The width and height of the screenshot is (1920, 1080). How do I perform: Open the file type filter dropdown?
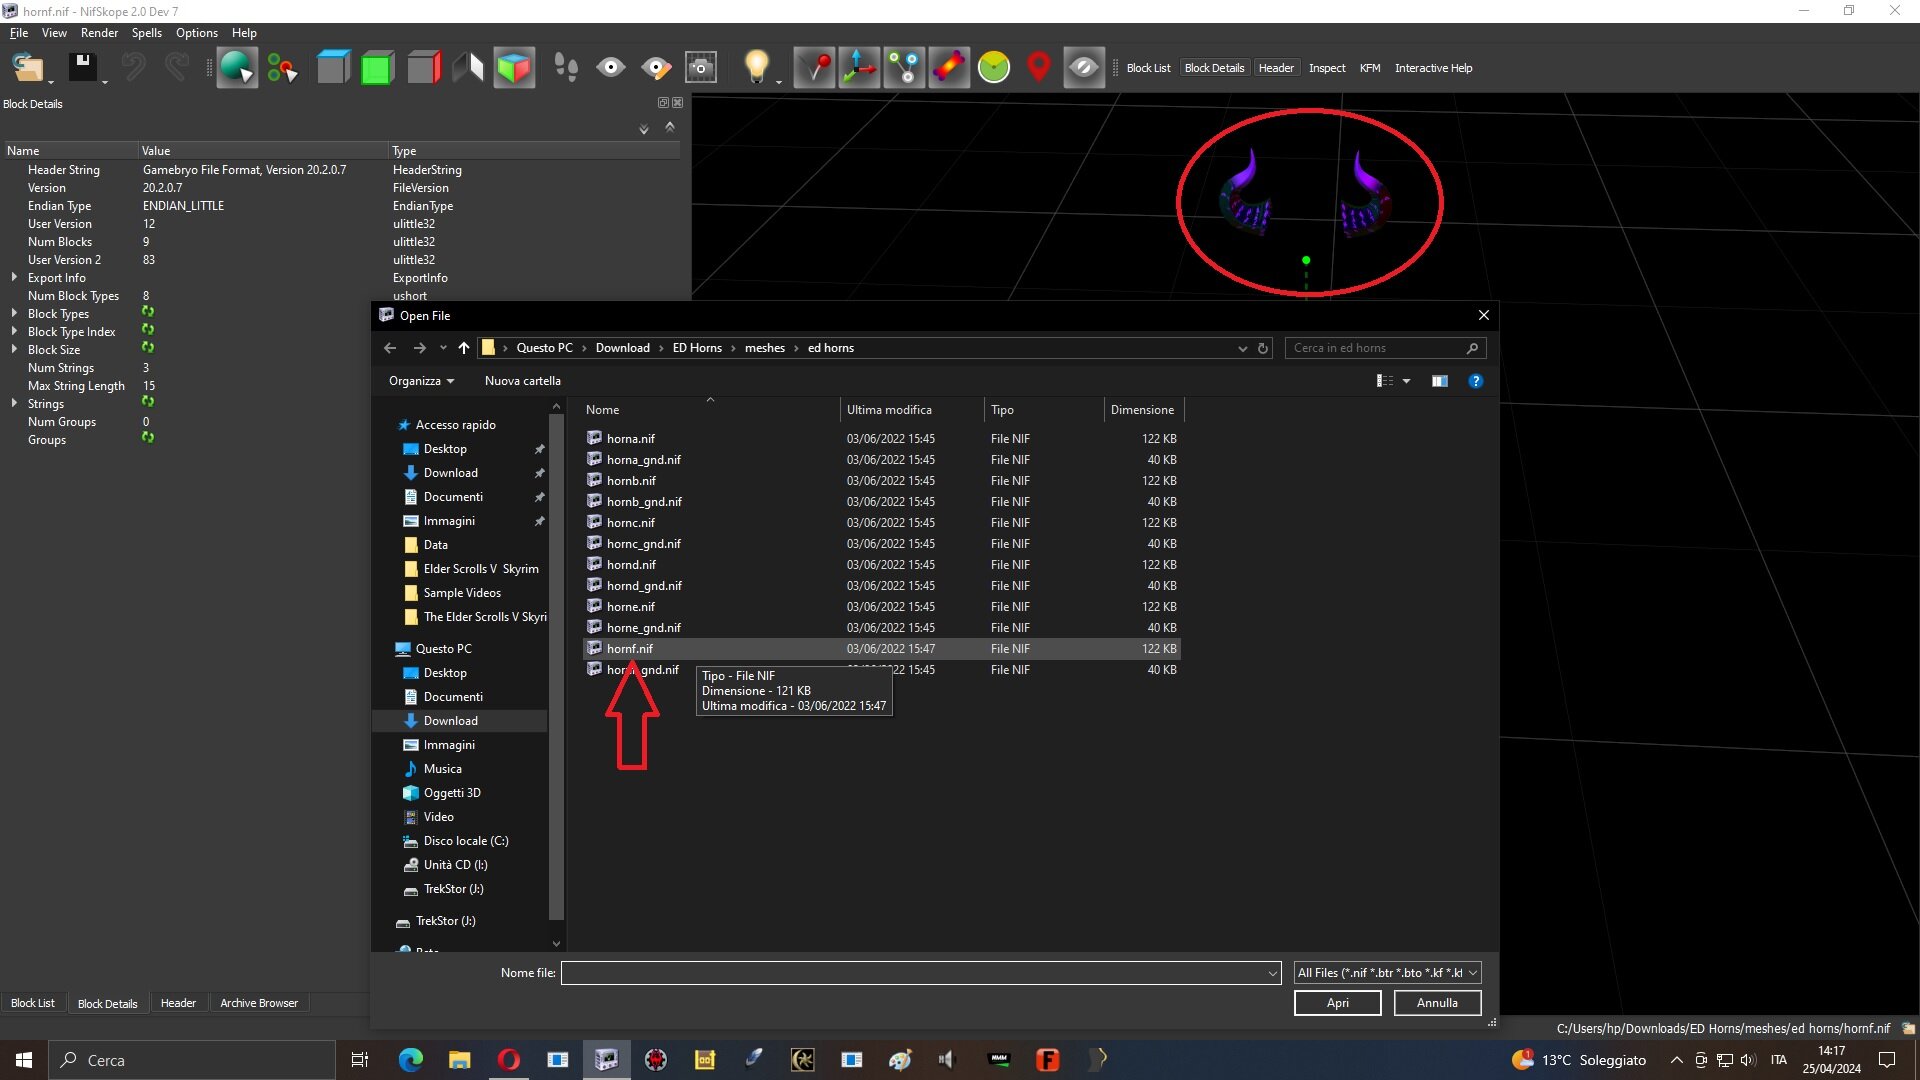point(1386,972)
